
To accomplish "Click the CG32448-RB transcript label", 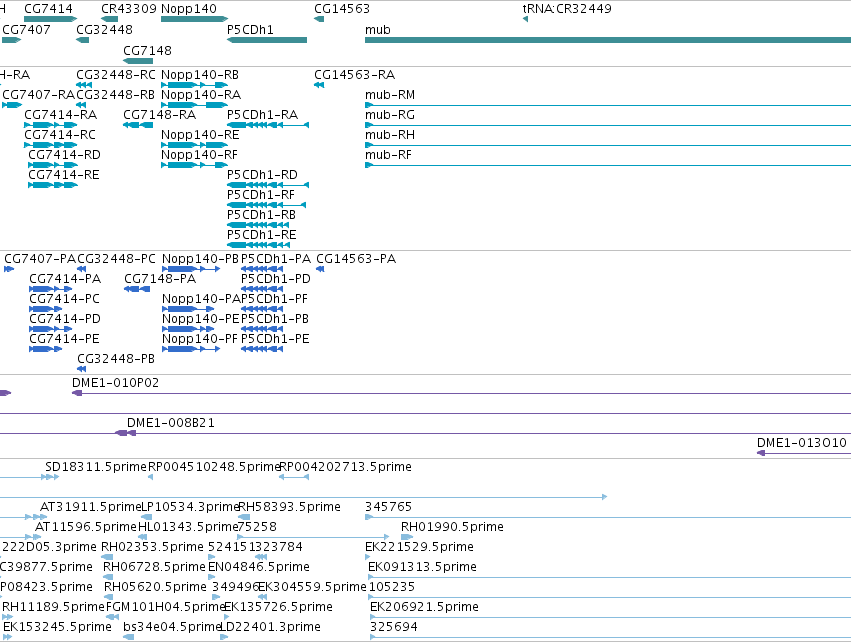I will coord(116,95).
